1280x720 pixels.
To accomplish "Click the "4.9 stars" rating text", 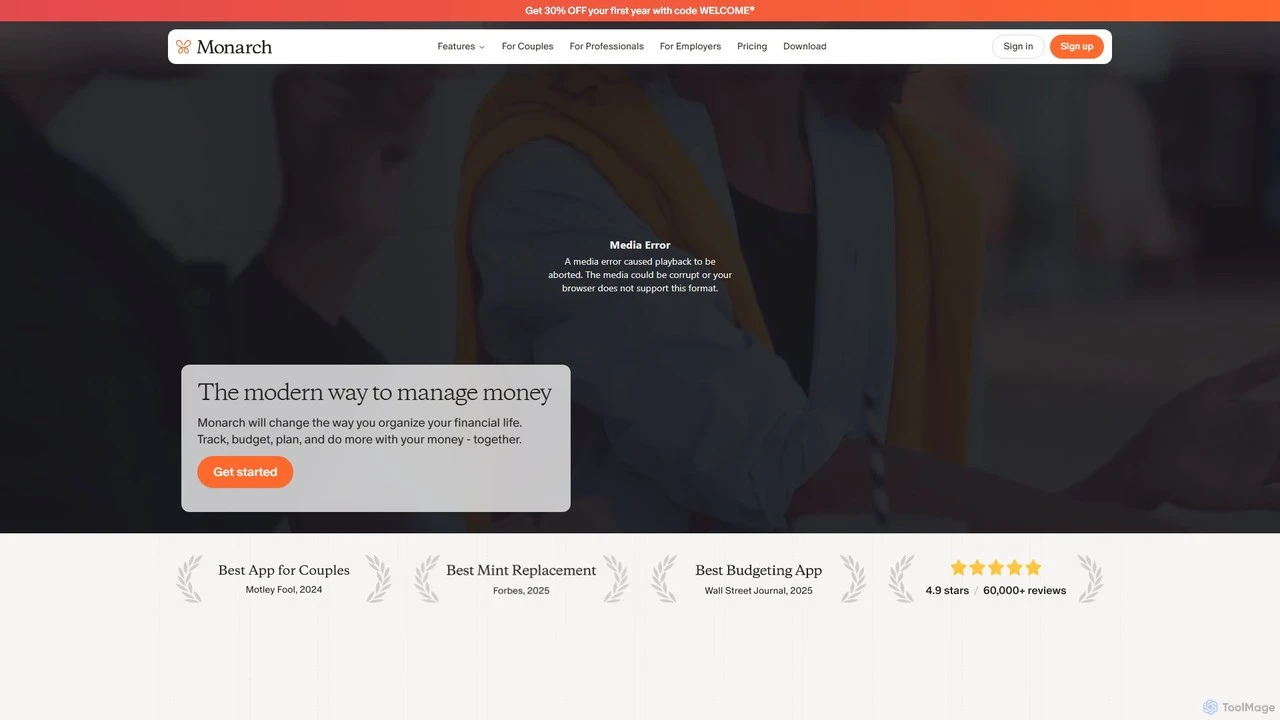I will (x=947, y=591).
